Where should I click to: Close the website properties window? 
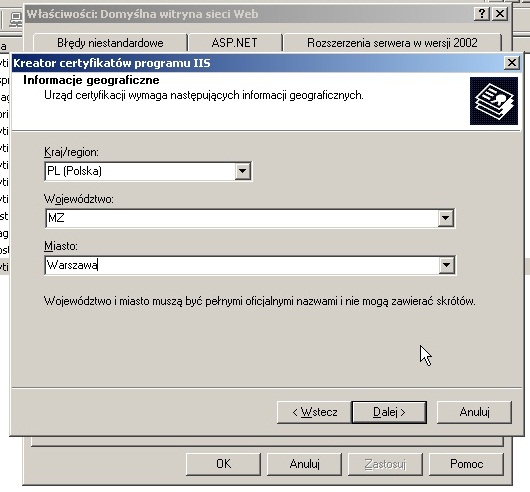pos(500,14)
